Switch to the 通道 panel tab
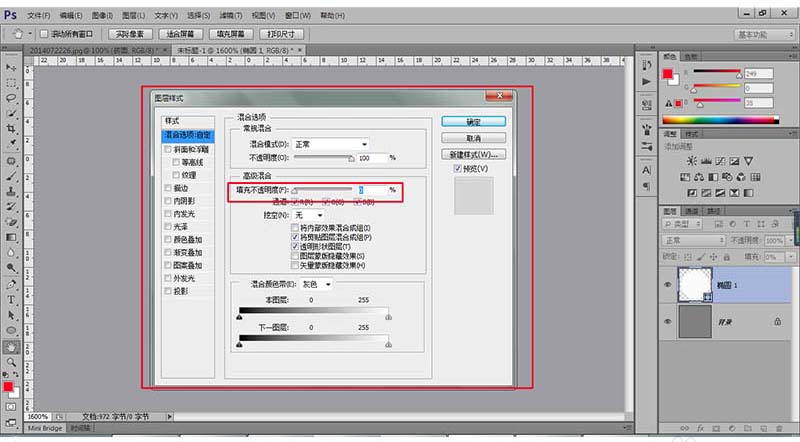The width and height of the screenshot is (800, 442). tap(691, 211)
